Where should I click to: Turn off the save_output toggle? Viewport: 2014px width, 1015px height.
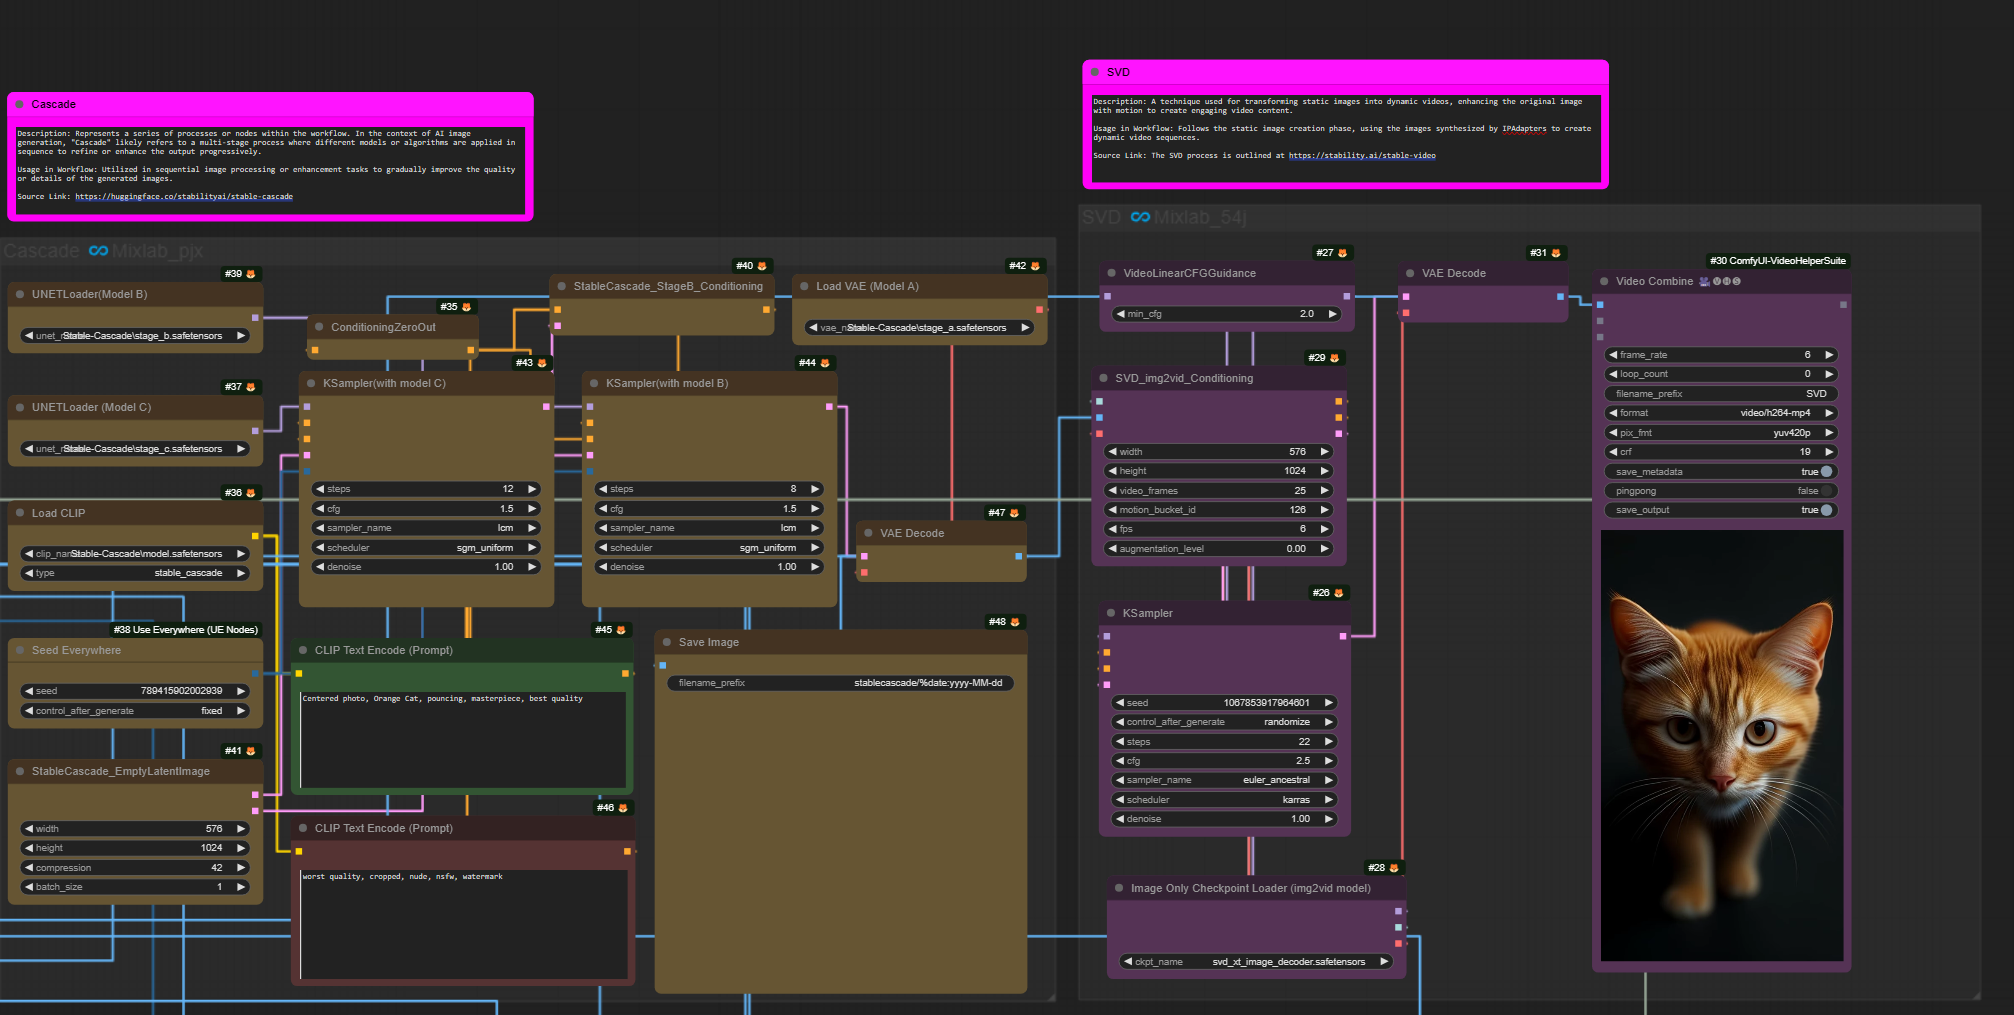pyautogui.click(x=1826, y=510)
